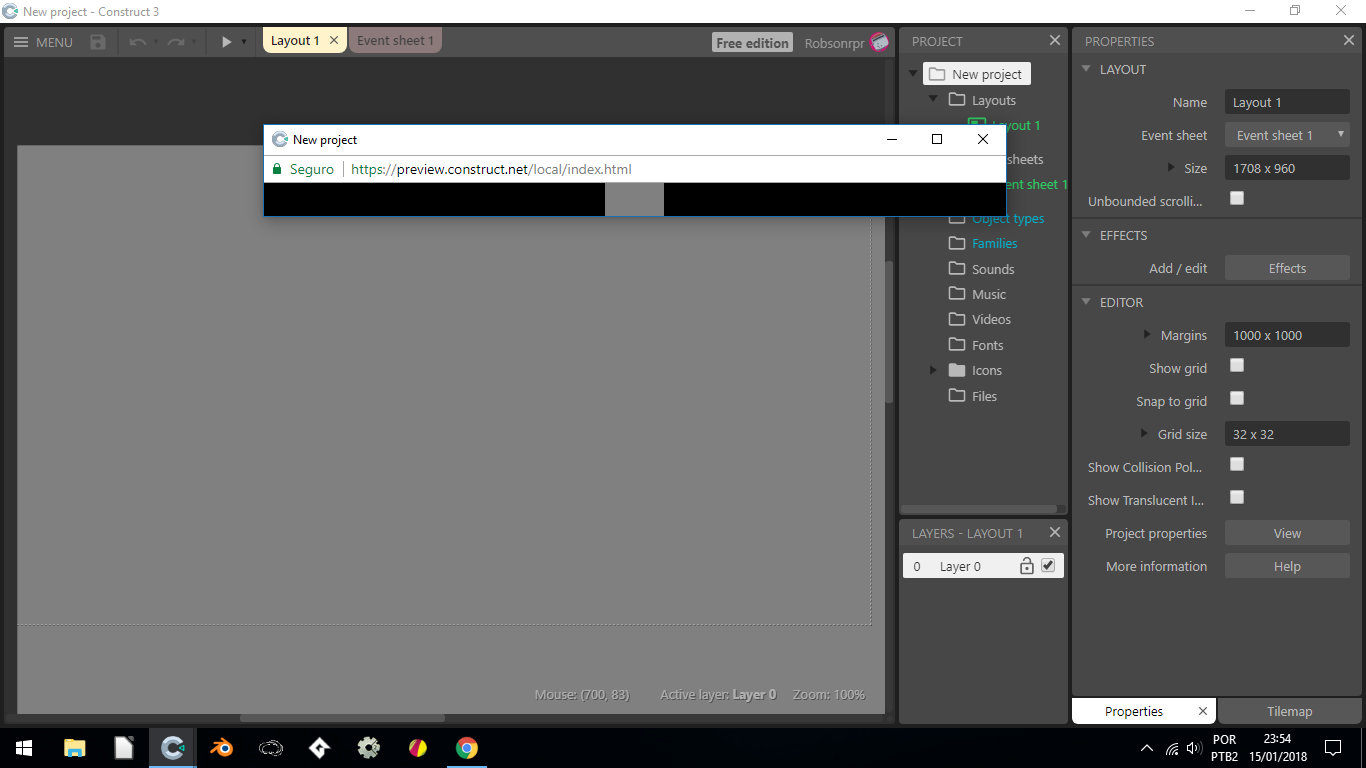Lock Layer 0 using the padlock icon

1027,565
